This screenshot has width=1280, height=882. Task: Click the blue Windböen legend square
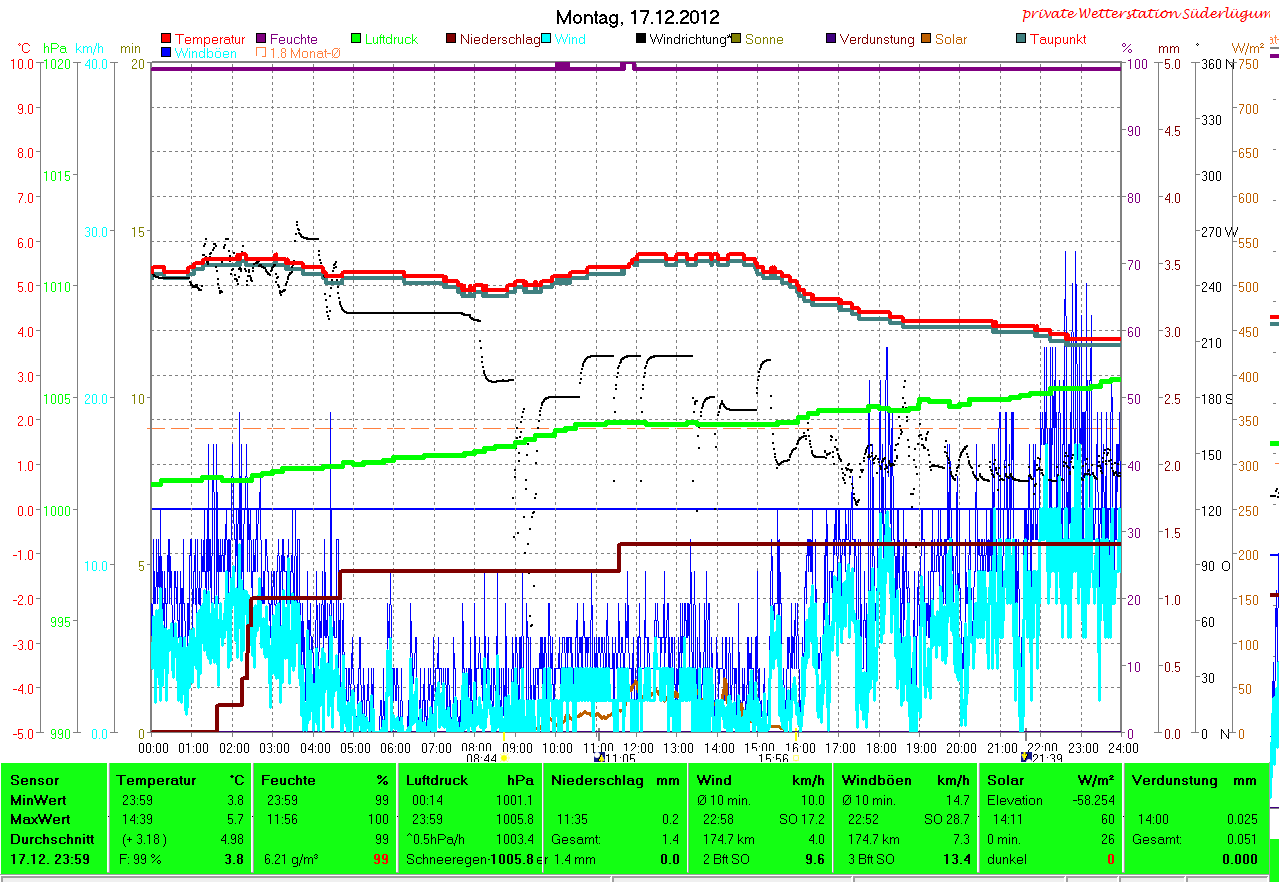point(166,53)
